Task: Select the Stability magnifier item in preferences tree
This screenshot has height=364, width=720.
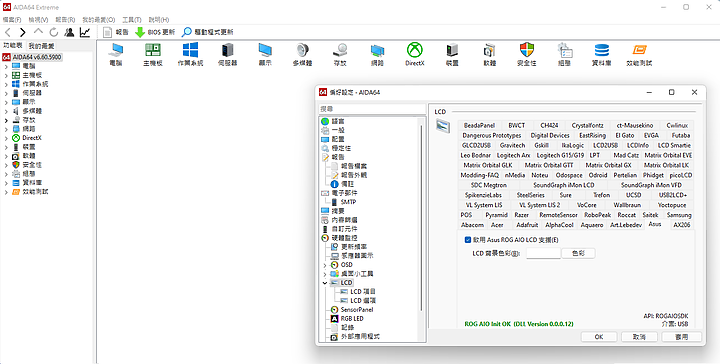Action: click(341, 148)
